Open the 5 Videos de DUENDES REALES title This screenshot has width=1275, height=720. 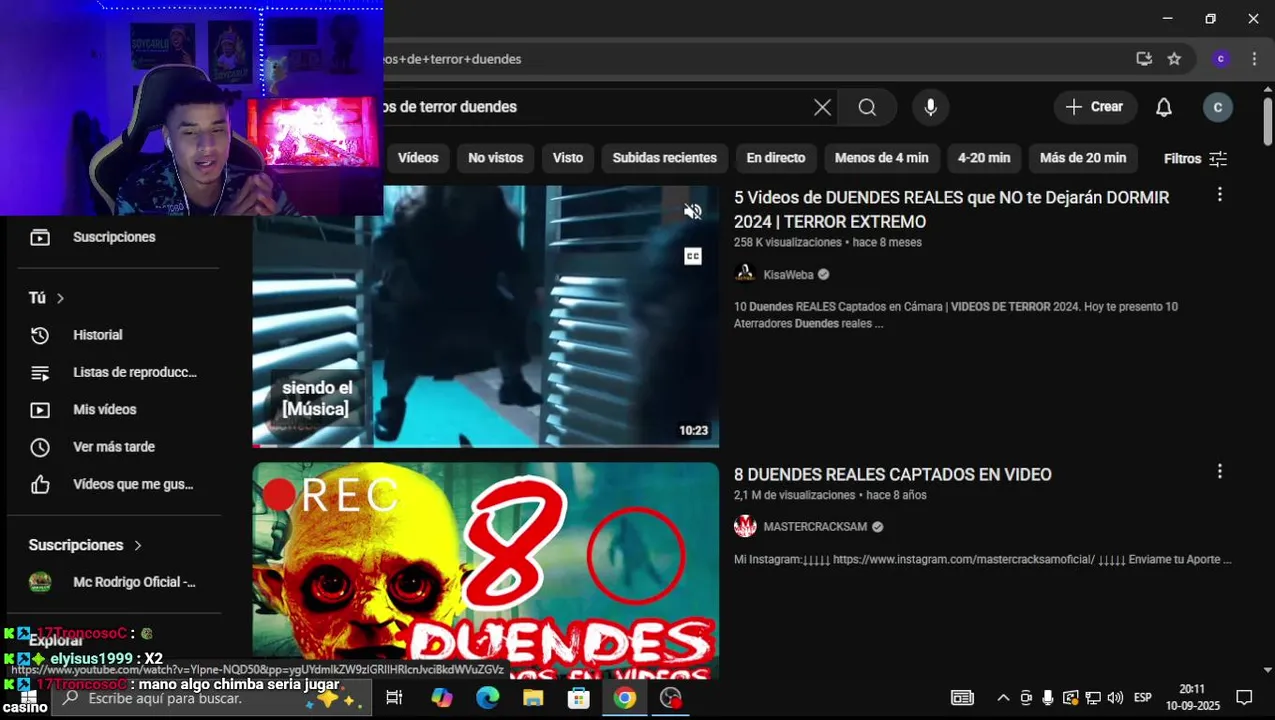click(951, 209)
